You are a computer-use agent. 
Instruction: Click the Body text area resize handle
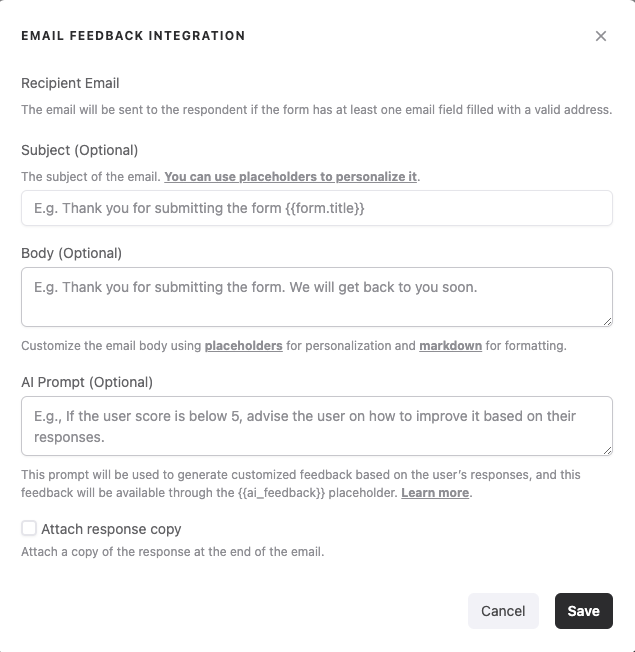click(607, 320)
